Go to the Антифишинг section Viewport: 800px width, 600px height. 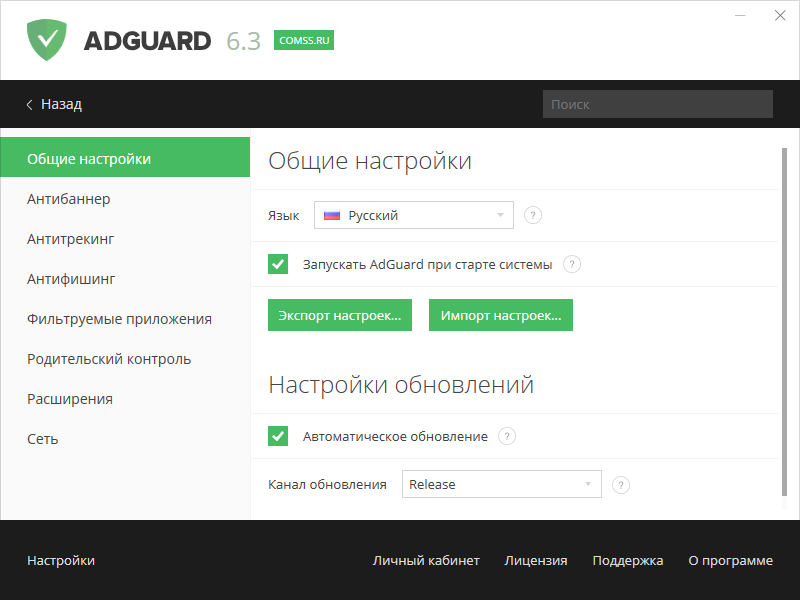125,279
